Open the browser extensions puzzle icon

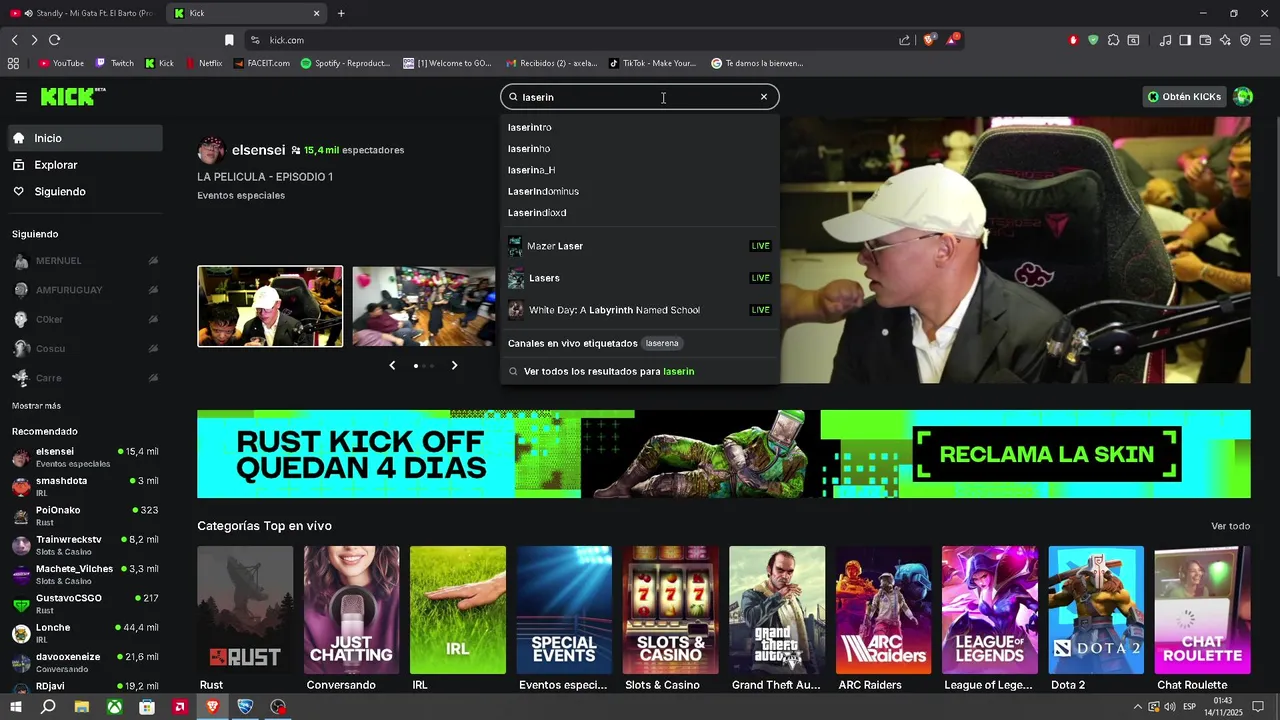[1113, 40]
